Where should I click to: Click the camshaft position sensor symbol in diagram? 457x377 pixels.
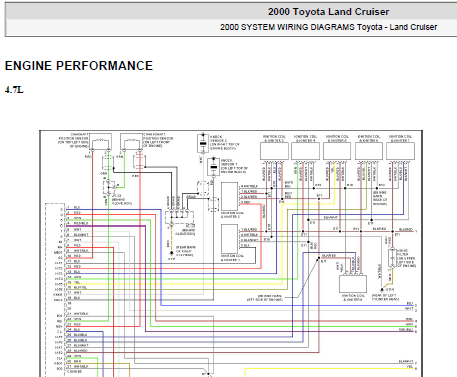point(100,142)
